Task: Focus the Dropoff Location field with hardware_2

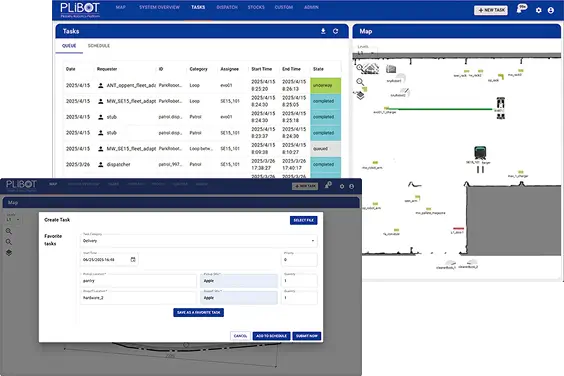Action: 138,298
